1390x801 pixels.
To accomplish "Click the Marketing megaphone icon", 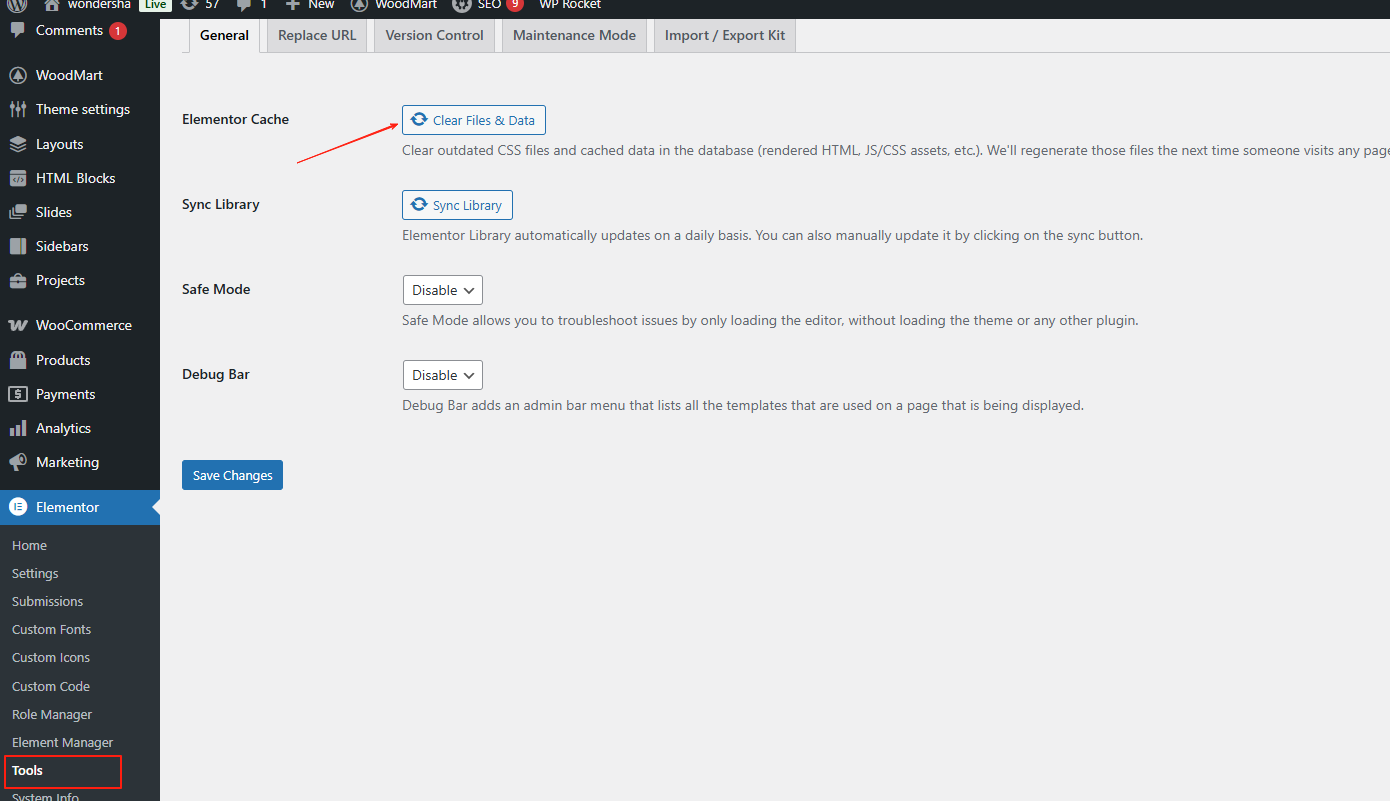I will click(x=18, y=462).
